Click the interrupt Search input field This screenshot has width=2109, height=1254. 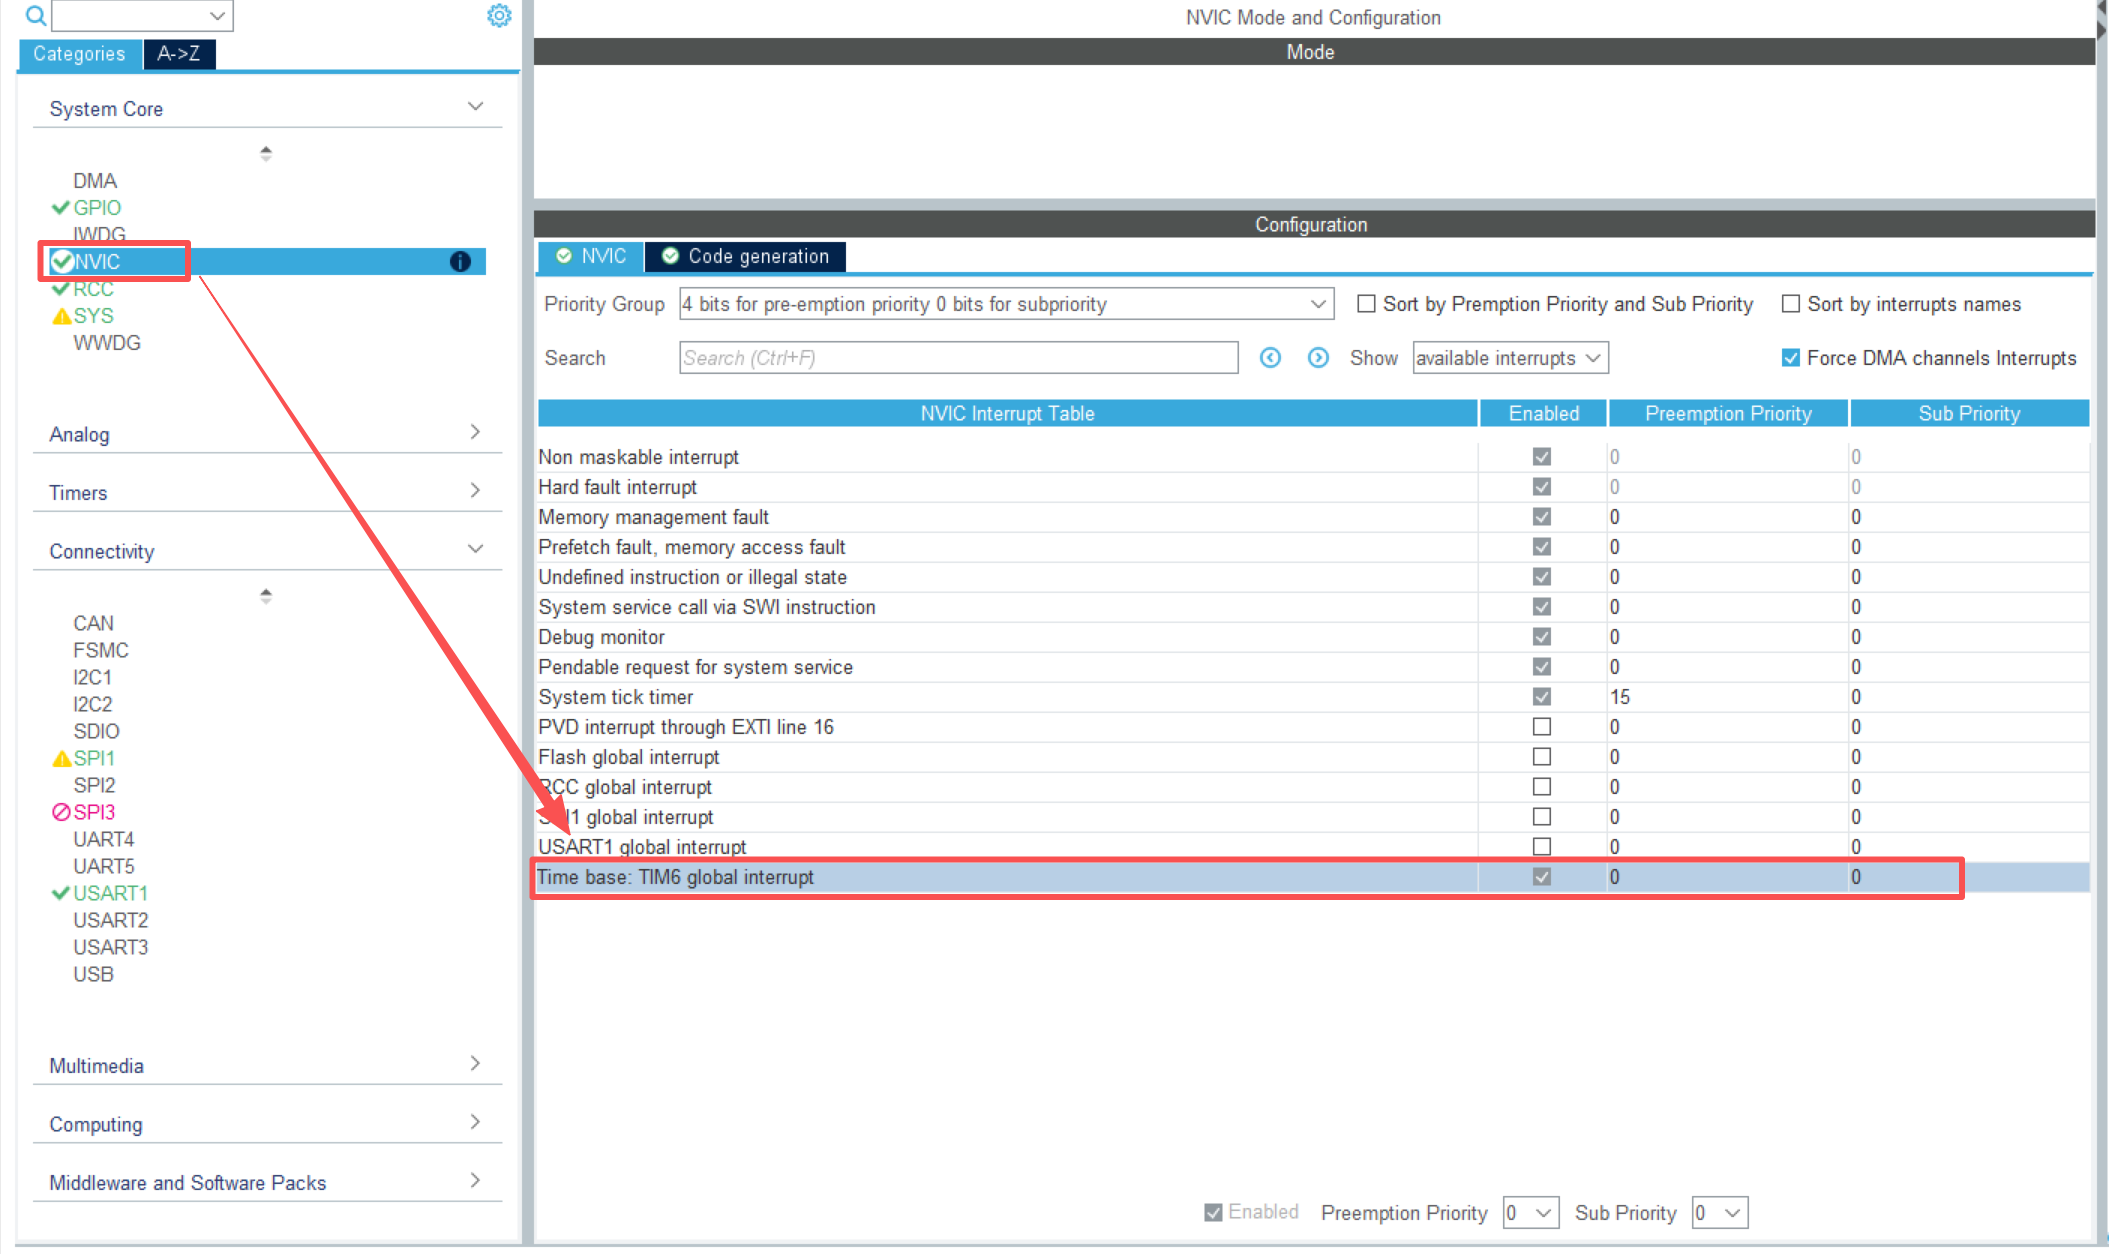click(x=958, y=358)
